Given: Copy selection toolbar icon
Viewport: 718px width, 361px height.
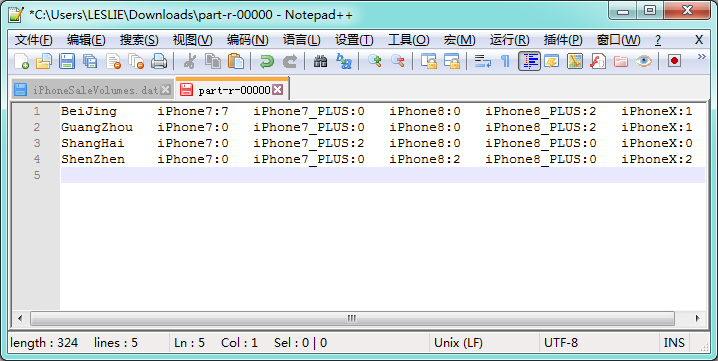Looking at the screenshot, I should point(212,61).
